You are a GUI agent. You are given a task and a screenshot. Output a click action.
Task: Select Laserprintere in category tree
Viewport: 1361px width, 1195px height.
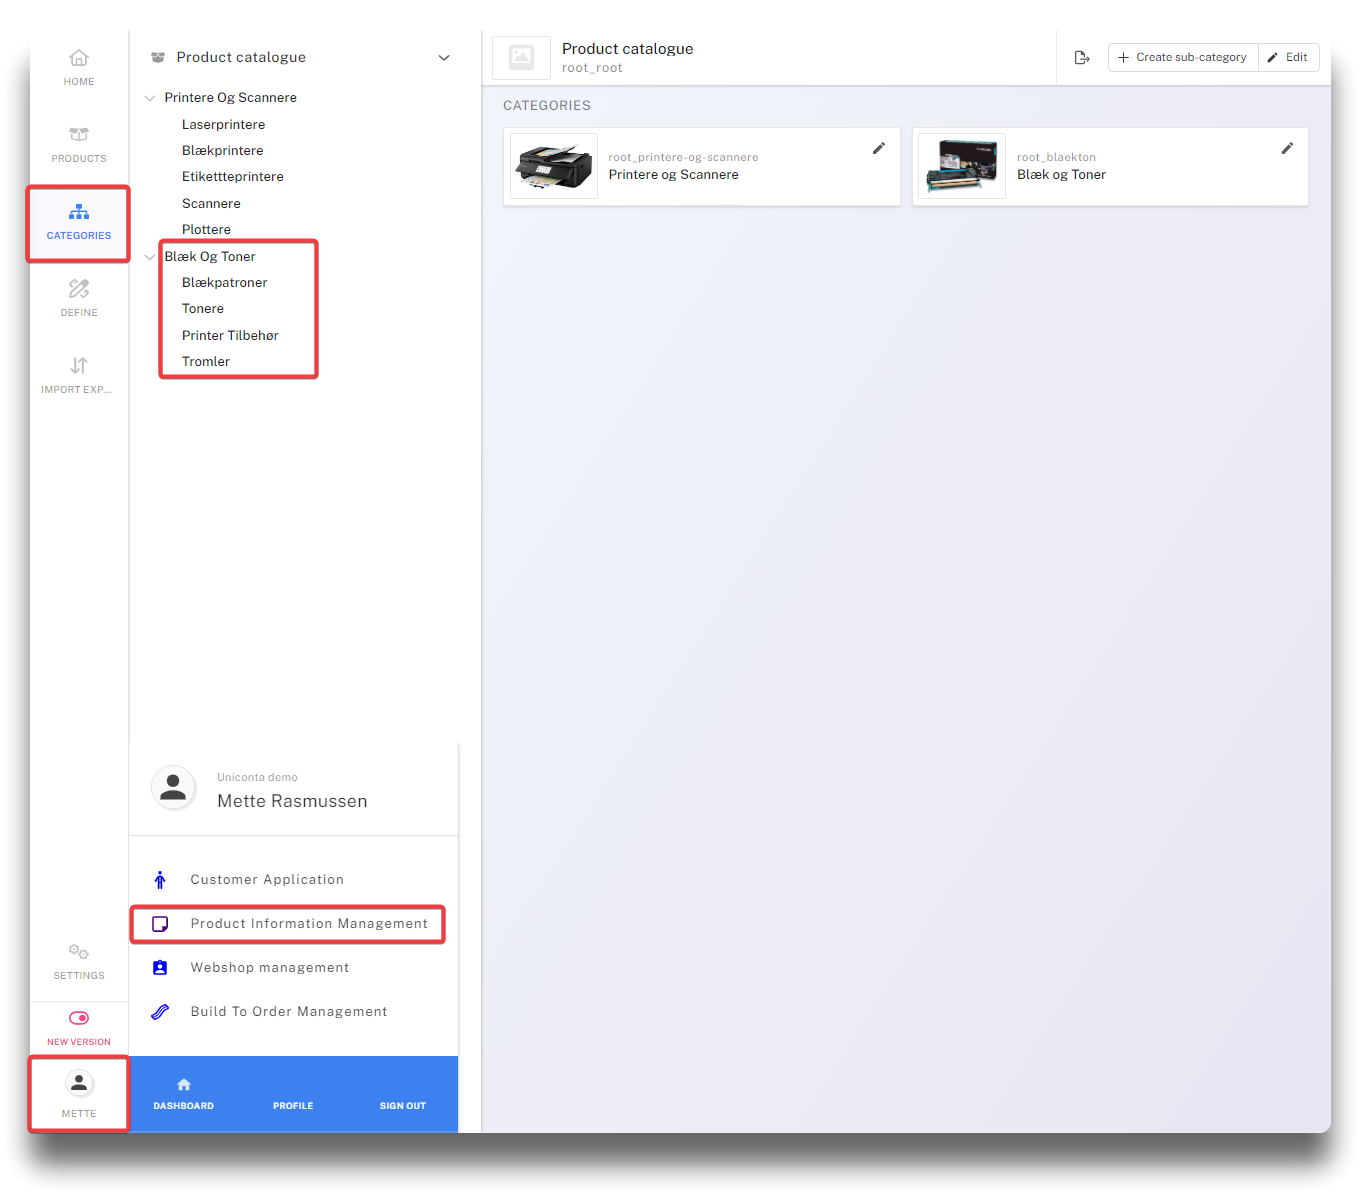pyautogui.click(x=223, y=125)
